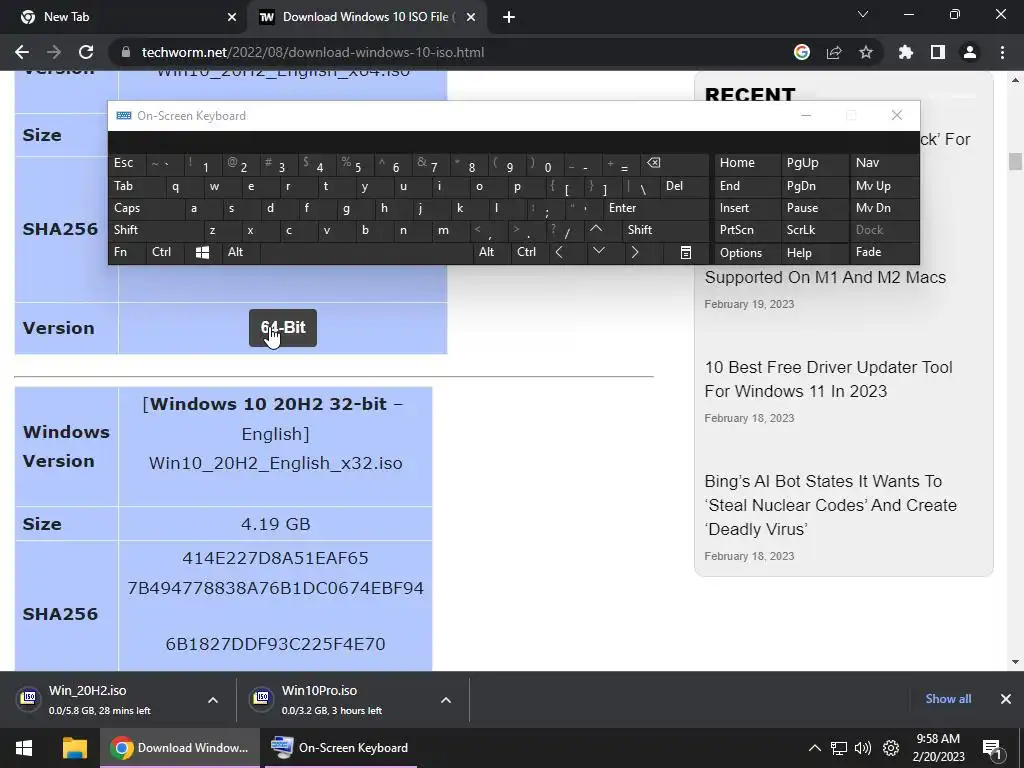1024x768 pixels.
Task: Click the browser back arrow
Action: click(x=22, y=52)
